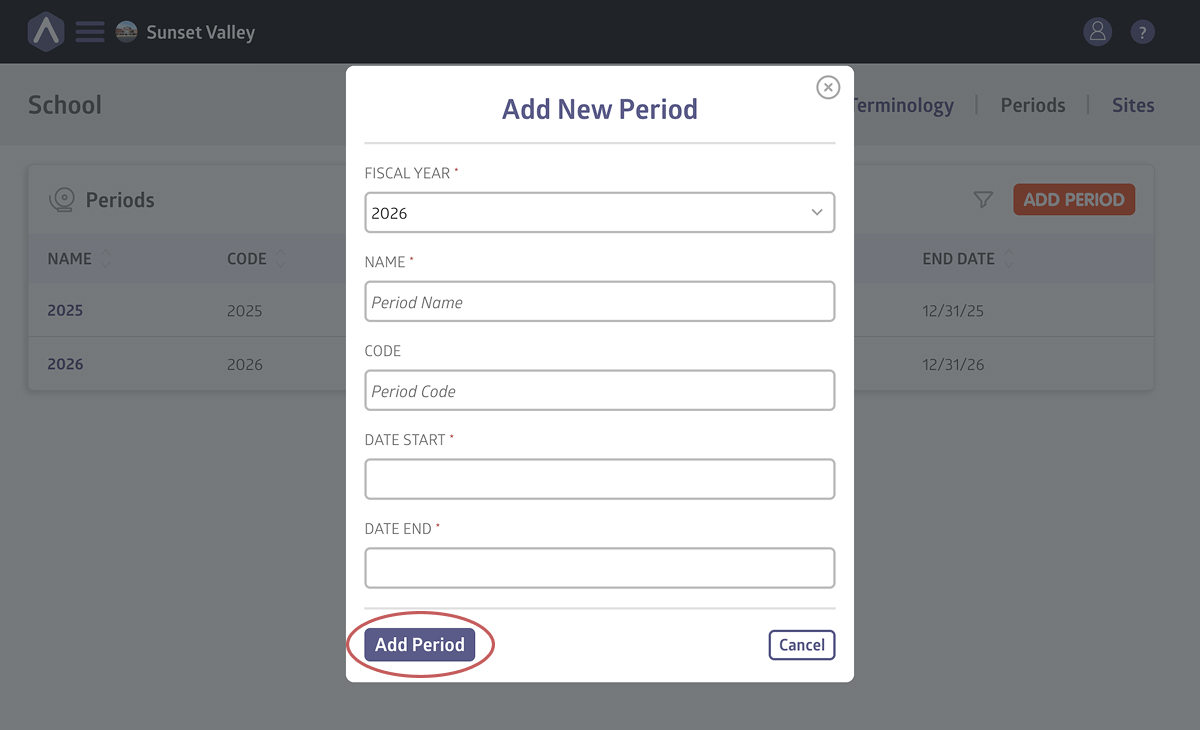Cancel the new period dialog
The height and width of the screenshot is (730, 1200).
click(x=801, y=645)
